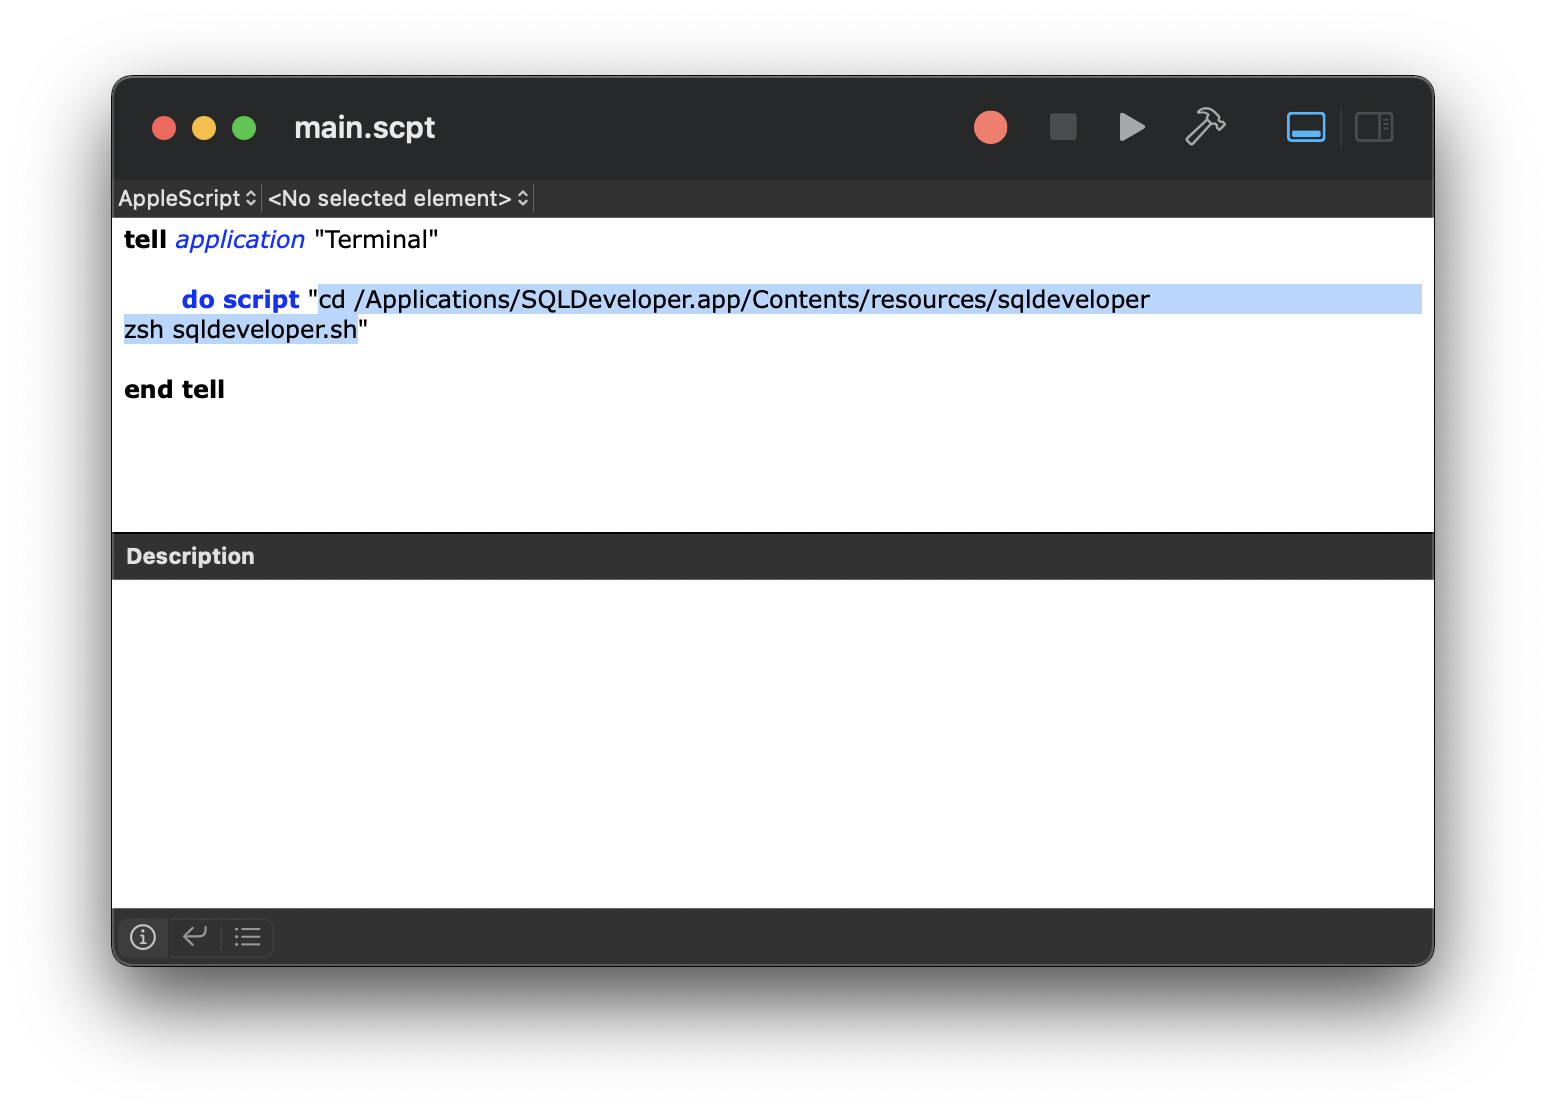Show the Log list icon tab
This screenshot has height=1114, width=1546.
click(x=247, y=937)
